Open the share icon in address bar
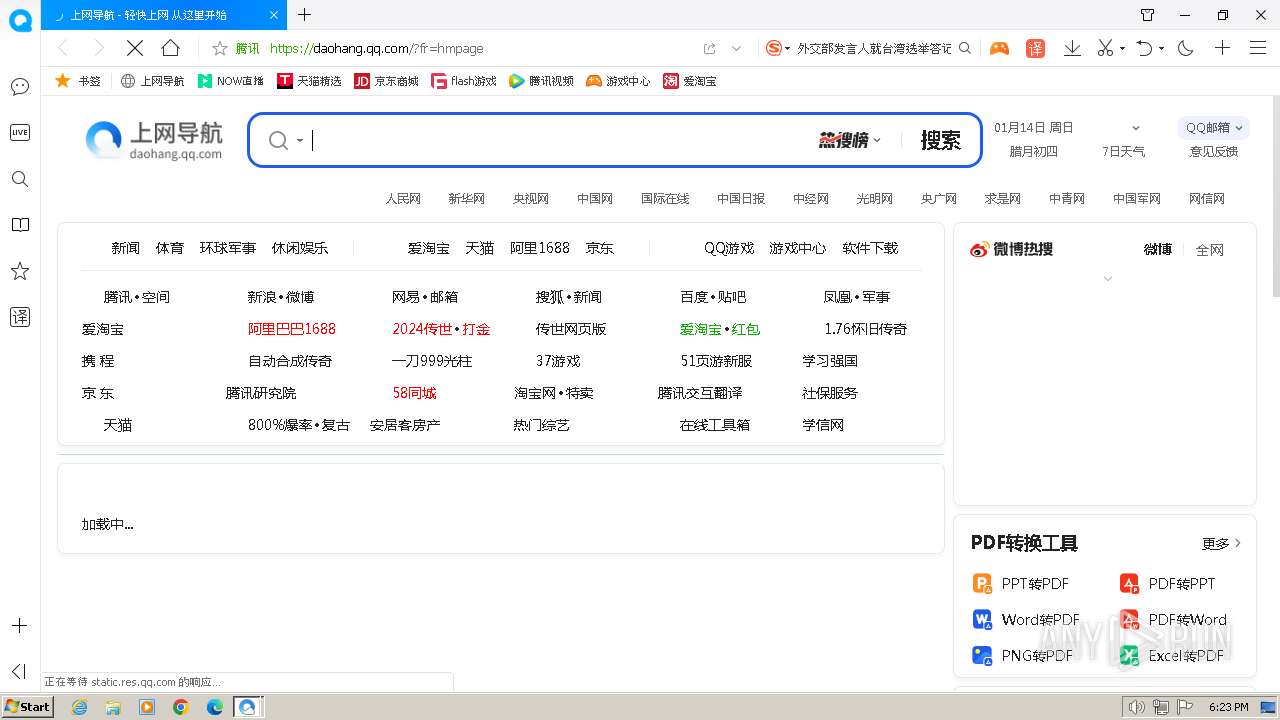Viewport: 1280px width, 720px height. click(710, 48)
